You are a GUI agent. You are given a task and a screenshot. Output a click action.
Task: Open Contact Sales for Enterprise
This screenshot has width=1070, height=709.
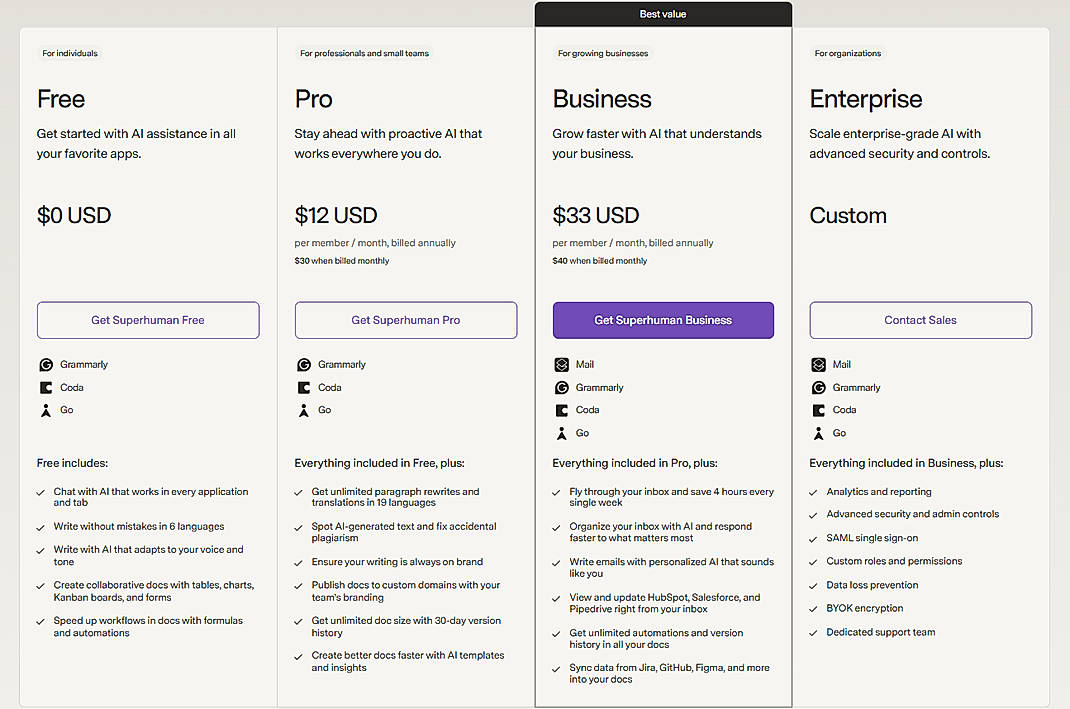[921, 320]
